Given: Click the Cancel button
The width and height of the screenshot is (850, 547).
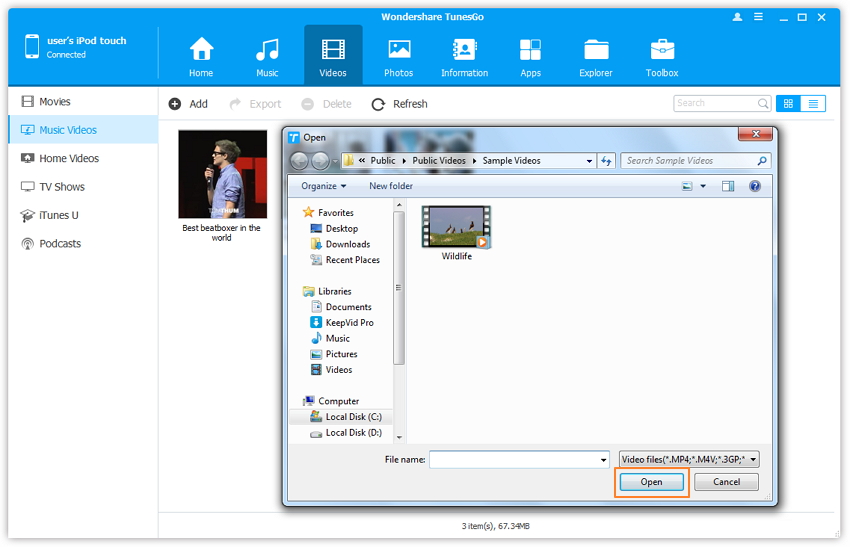Looking at the screenshot, I should [726, 482].
